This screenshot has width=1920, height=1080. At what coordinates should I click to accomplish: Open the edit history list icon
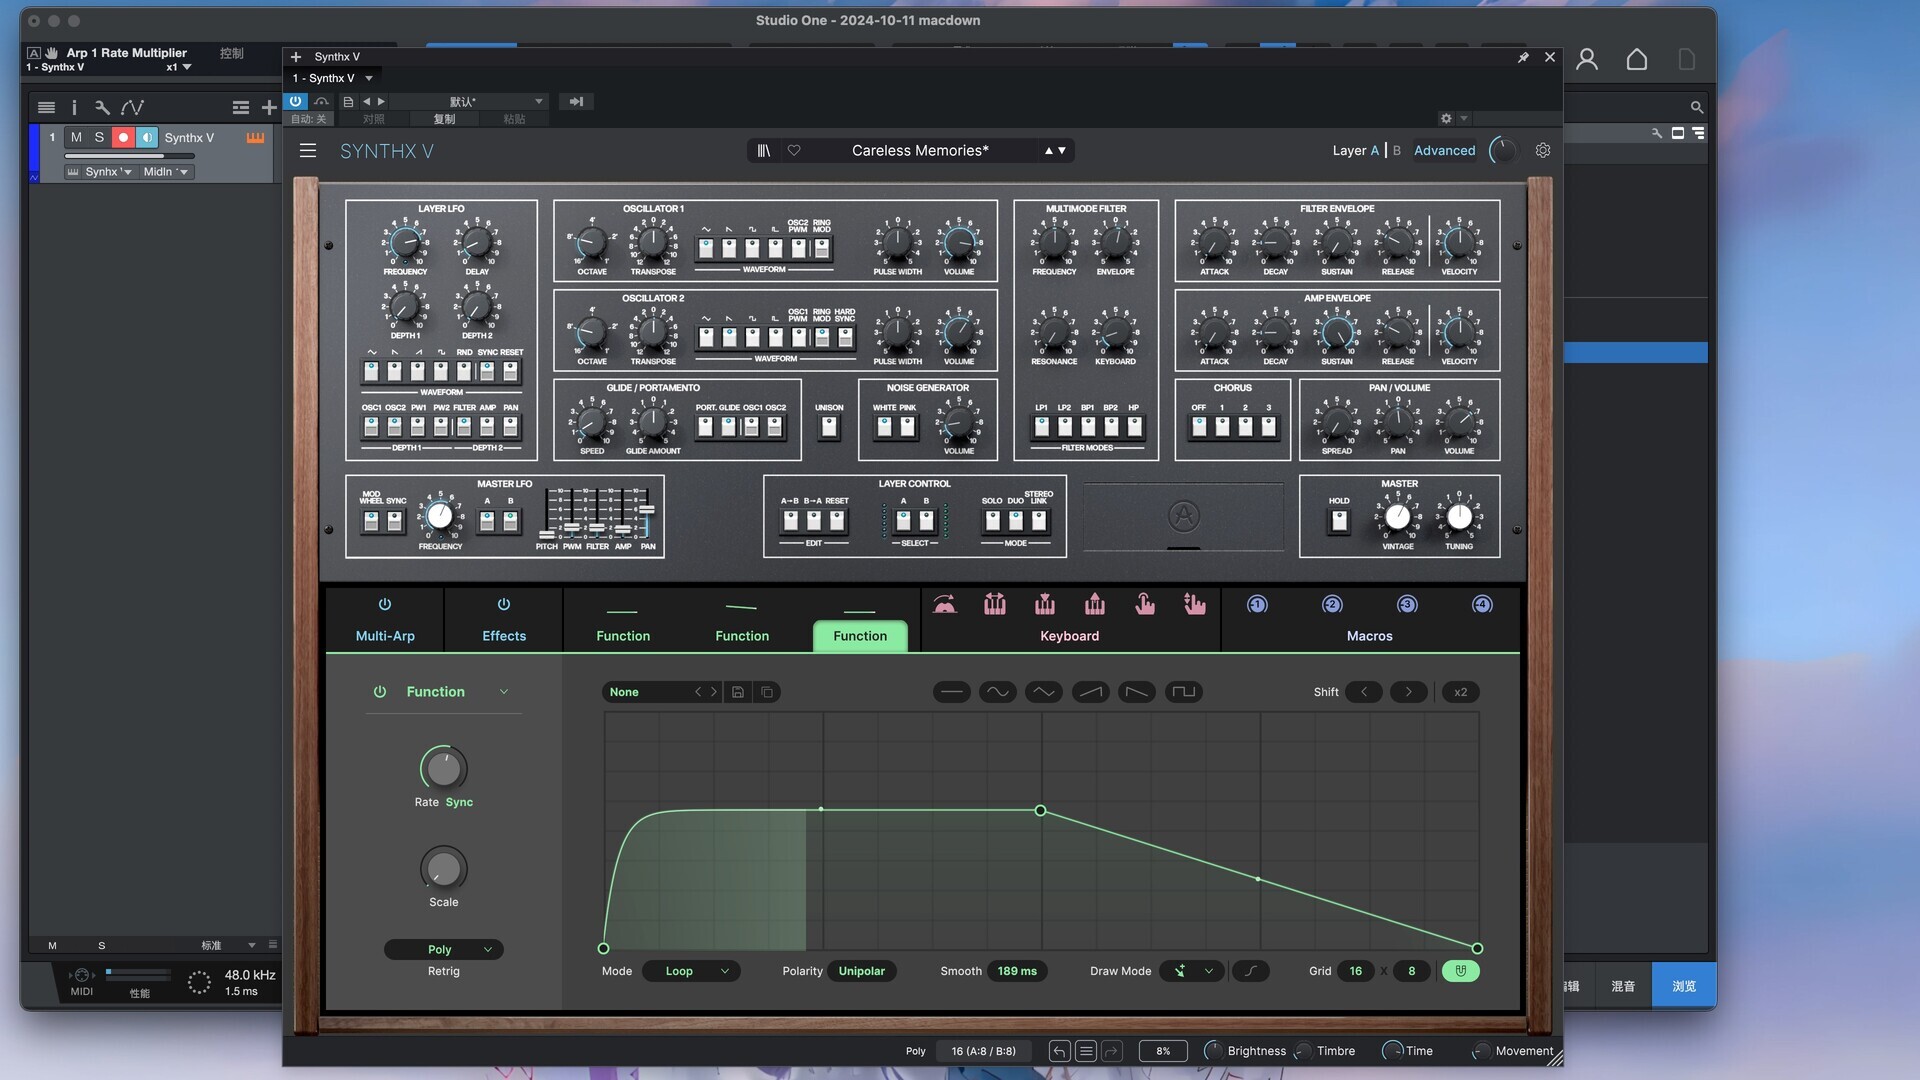point(1086,1051)
